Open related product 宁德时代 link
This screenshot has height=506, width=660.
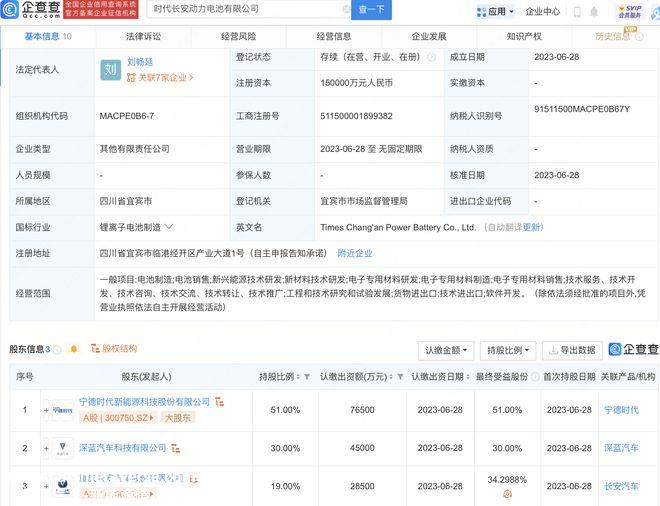point(621,410)
